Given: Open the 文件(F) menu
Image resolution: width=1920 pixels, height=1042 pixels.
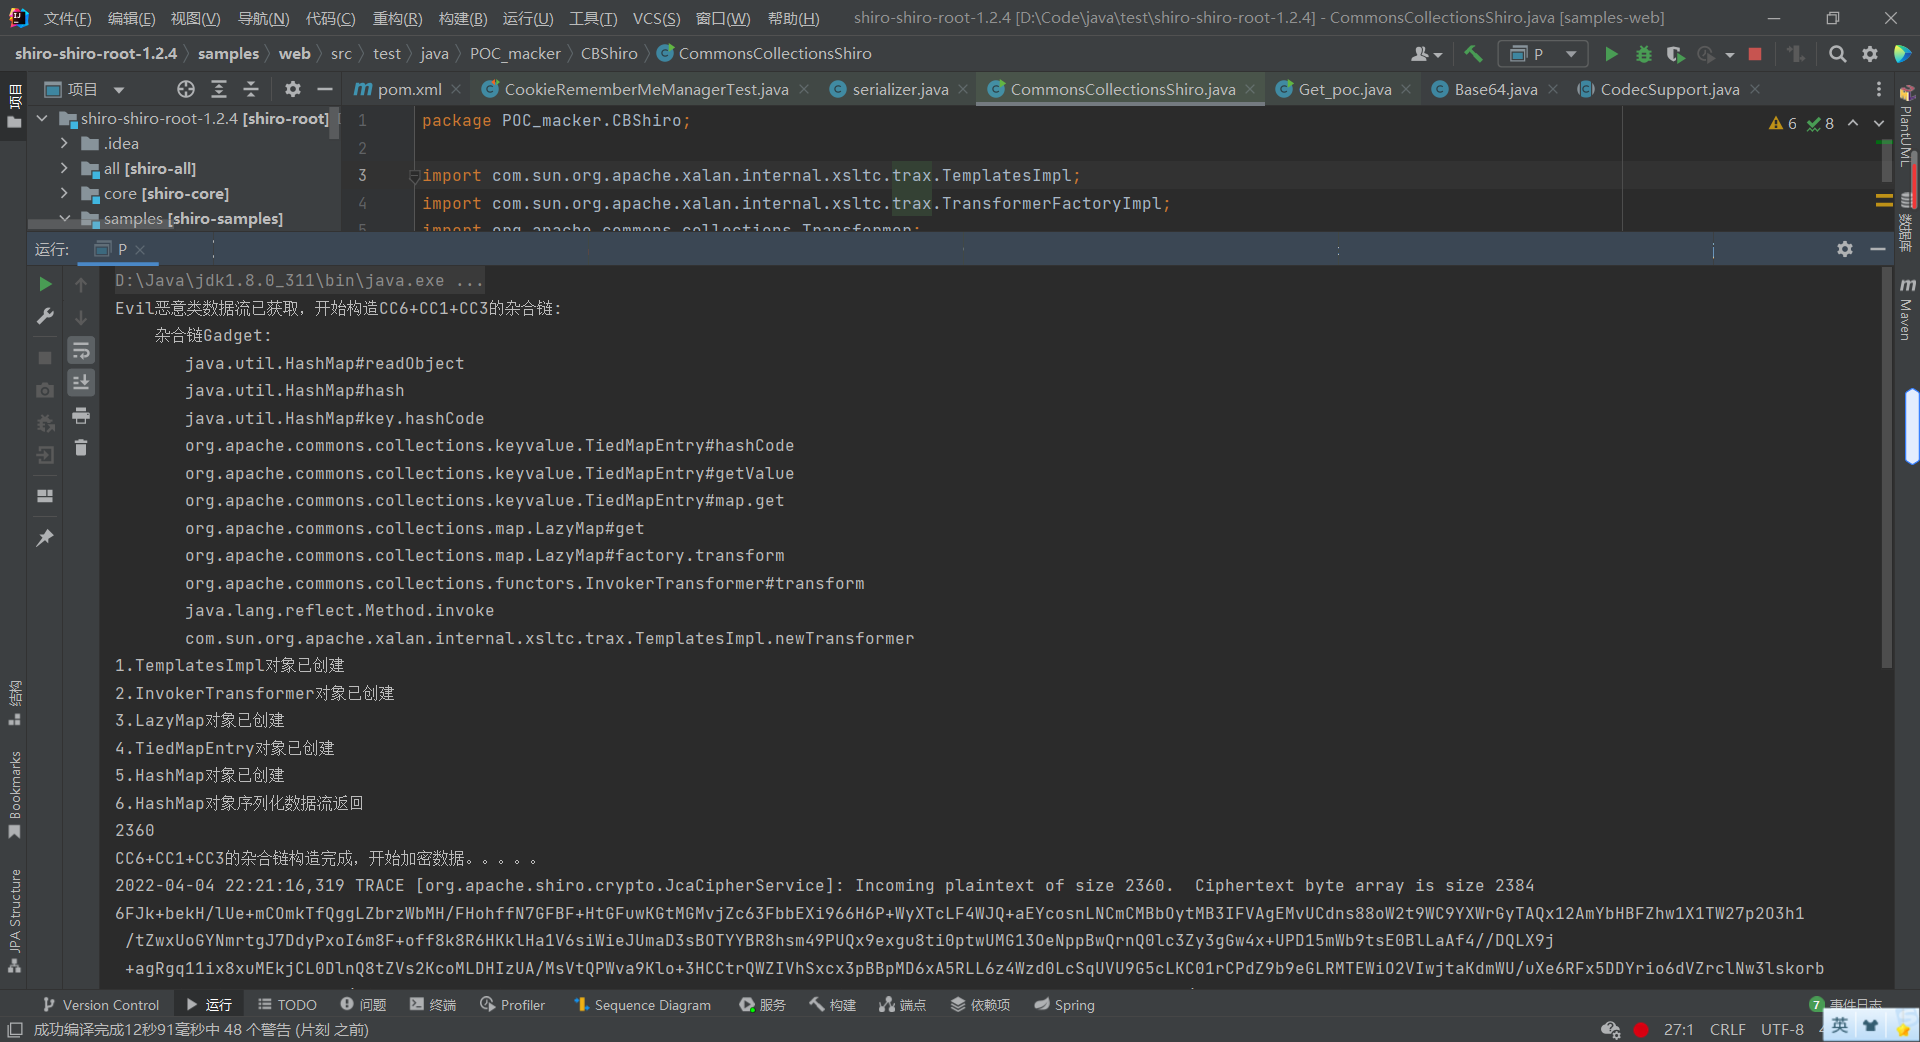Looking at the screenshot, I should click(x=67, y=18).
